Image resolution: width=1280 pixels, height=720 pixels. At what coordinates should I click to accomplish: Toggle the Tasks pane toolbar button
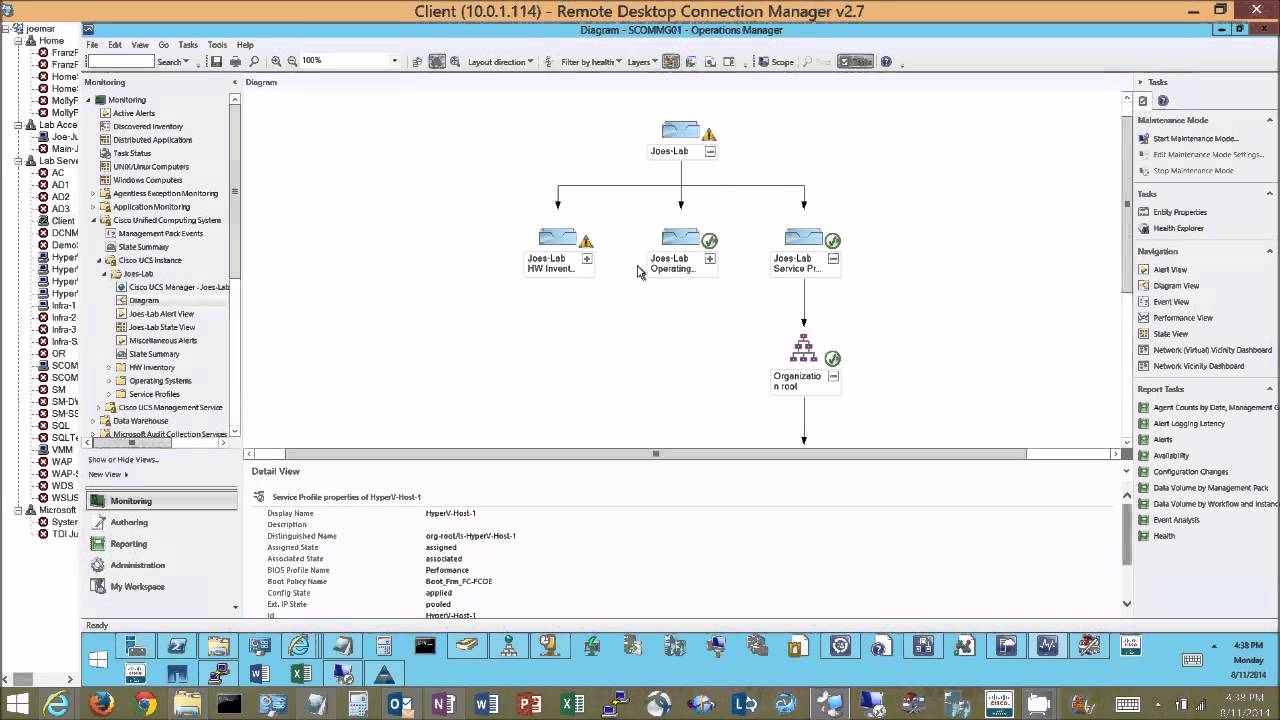coord(855,62)
